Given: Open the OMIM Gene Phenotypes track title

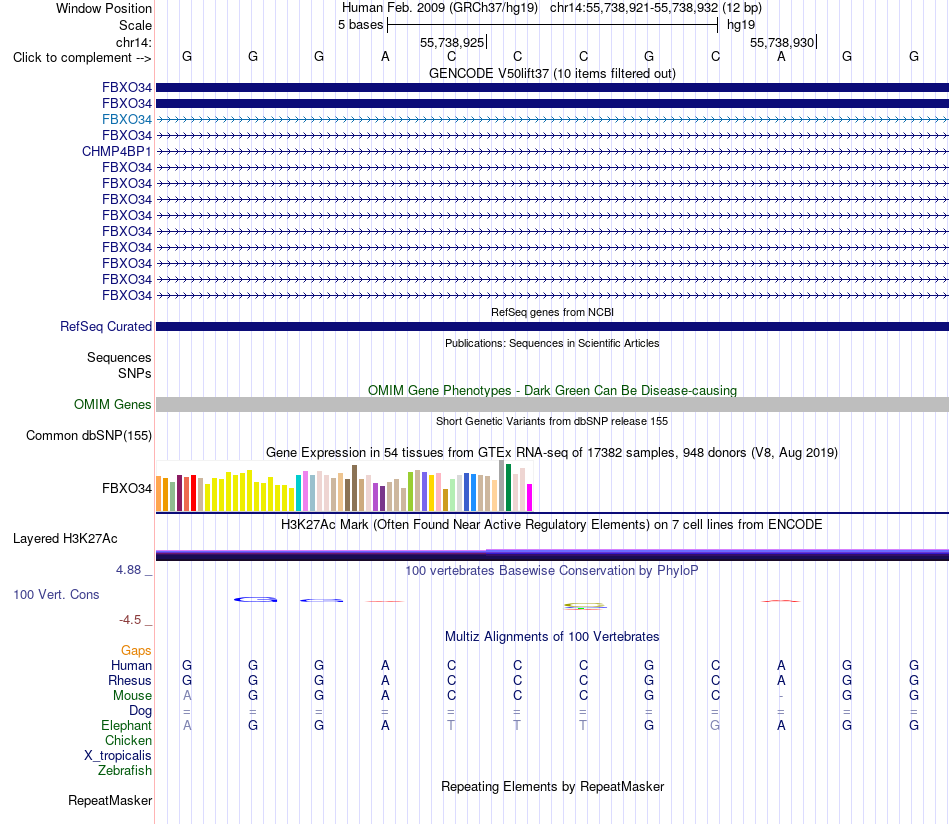Looking at the screenshot, I should point(552,390).
